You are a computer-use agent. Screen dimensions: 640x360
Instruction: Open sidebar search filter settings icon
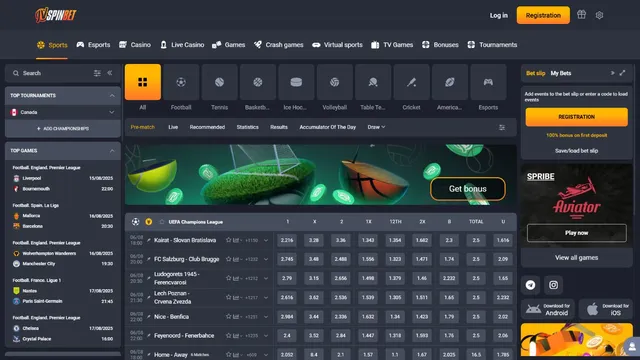click(97, 73)
